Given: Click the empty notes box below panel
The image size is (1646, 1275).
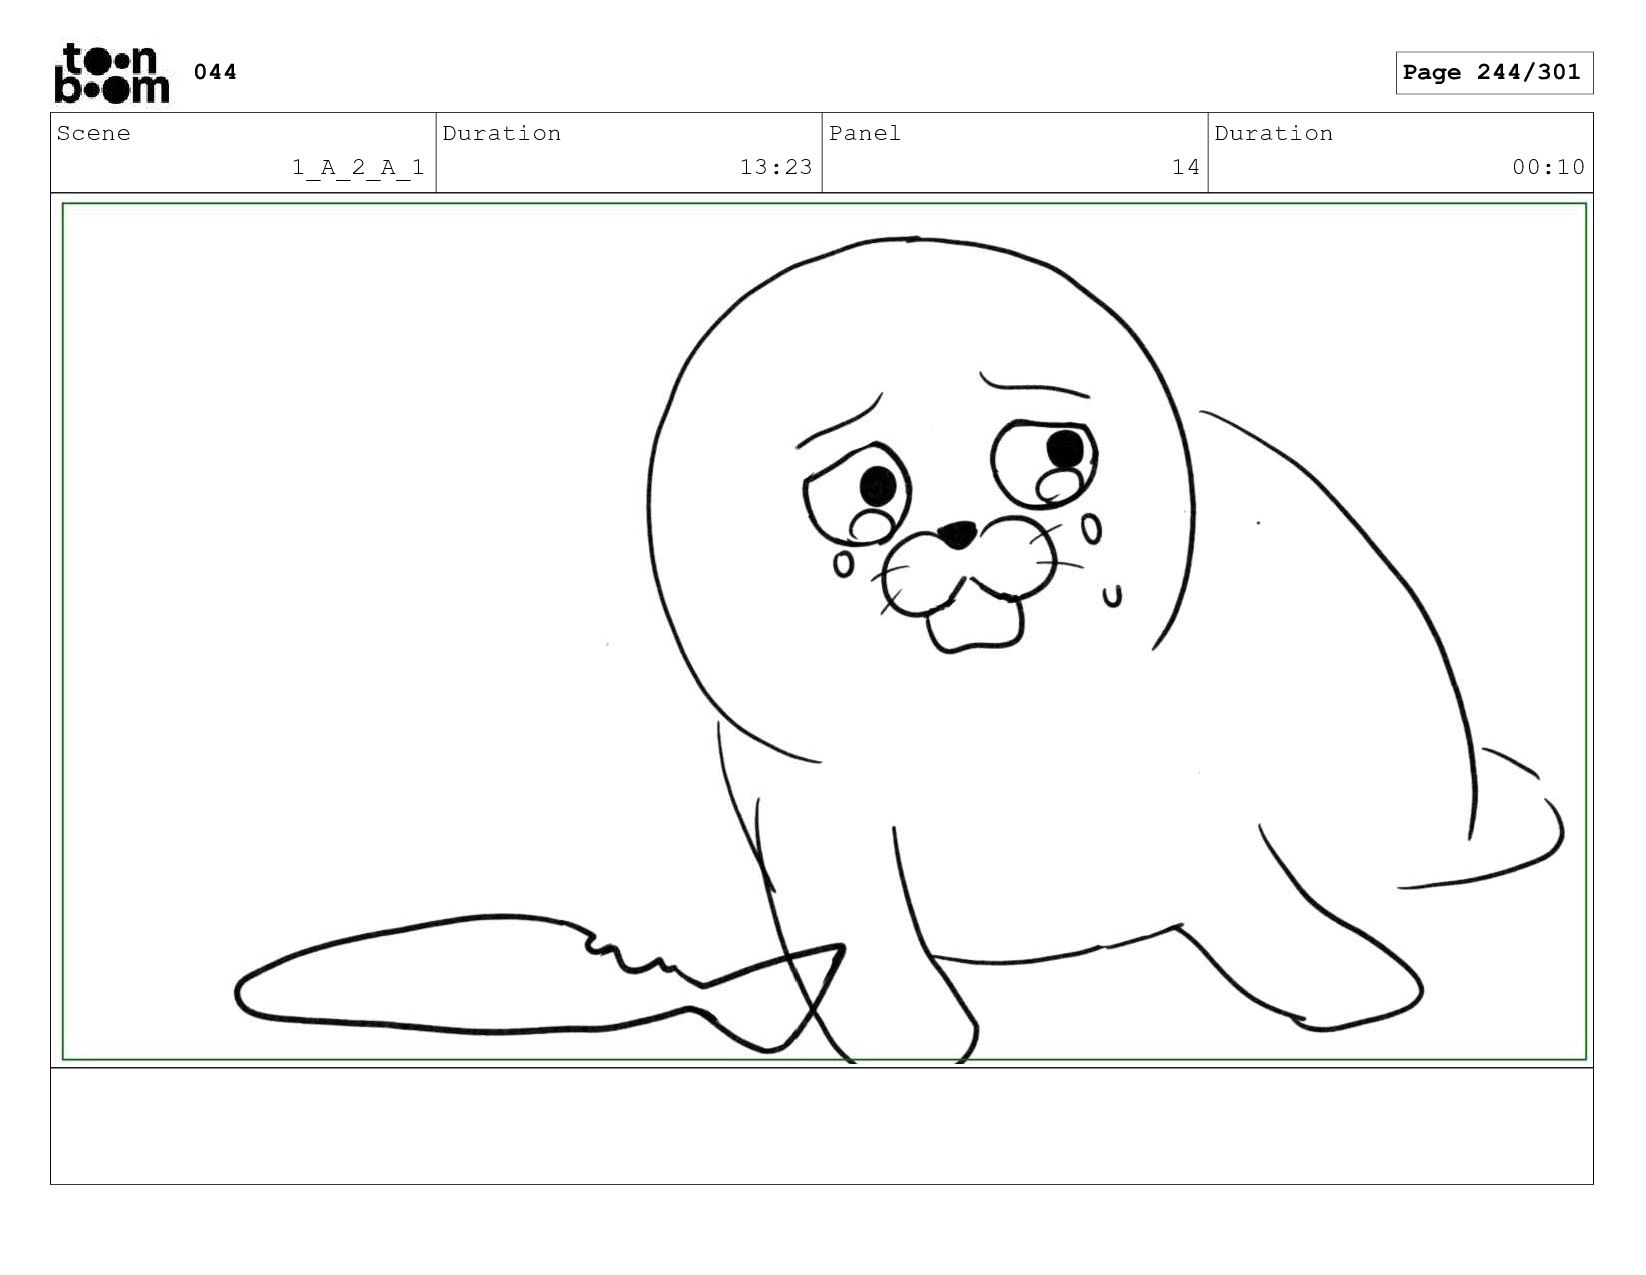Looking at the screenshot, I should (x=822, y=1126).
